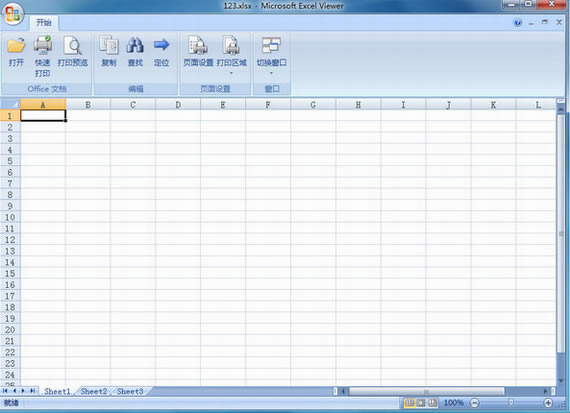
Task: Click the horizontal scrollbar right arrow
Action: click(545, 391)
